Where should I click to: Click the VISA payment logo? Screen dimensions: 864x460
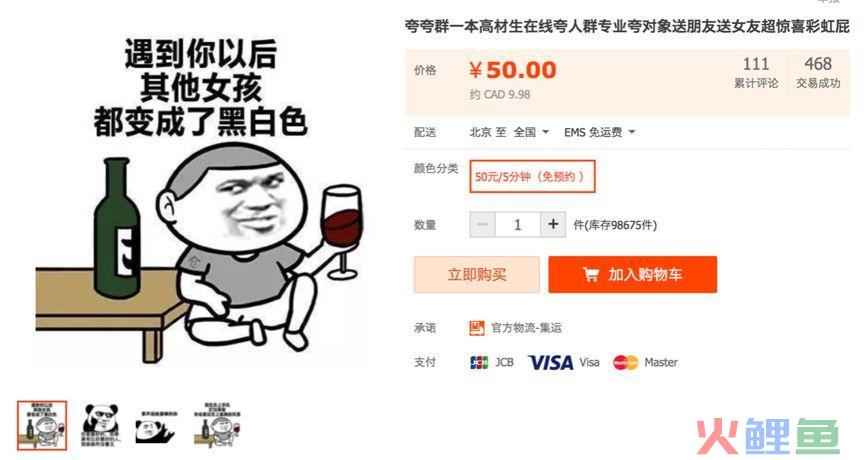(x=550, y=362)
